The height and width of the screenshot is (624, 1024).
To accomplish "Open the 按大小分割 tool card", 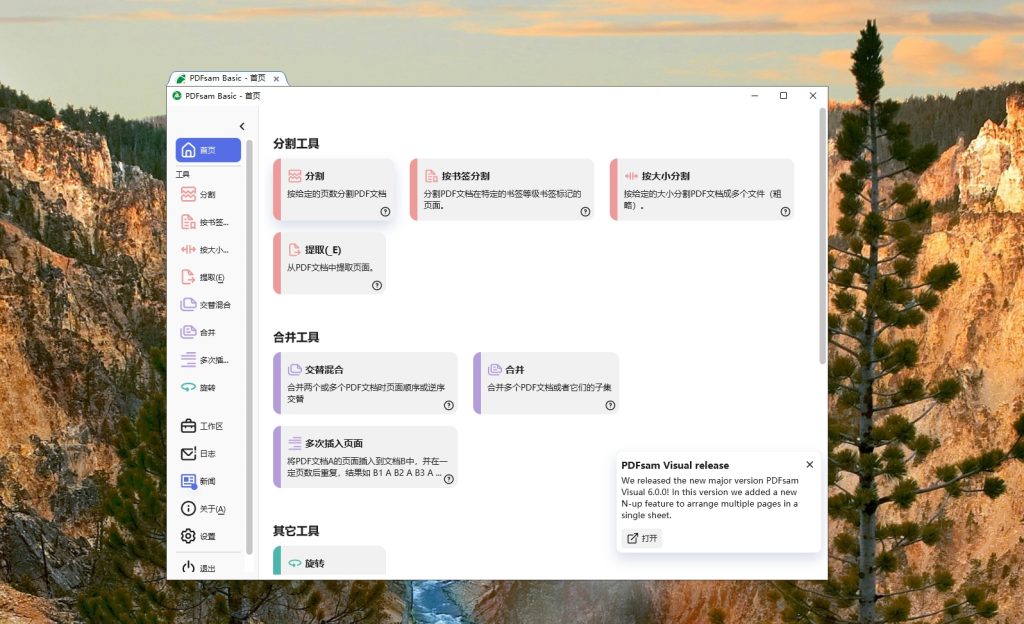I will coord(702,189).
